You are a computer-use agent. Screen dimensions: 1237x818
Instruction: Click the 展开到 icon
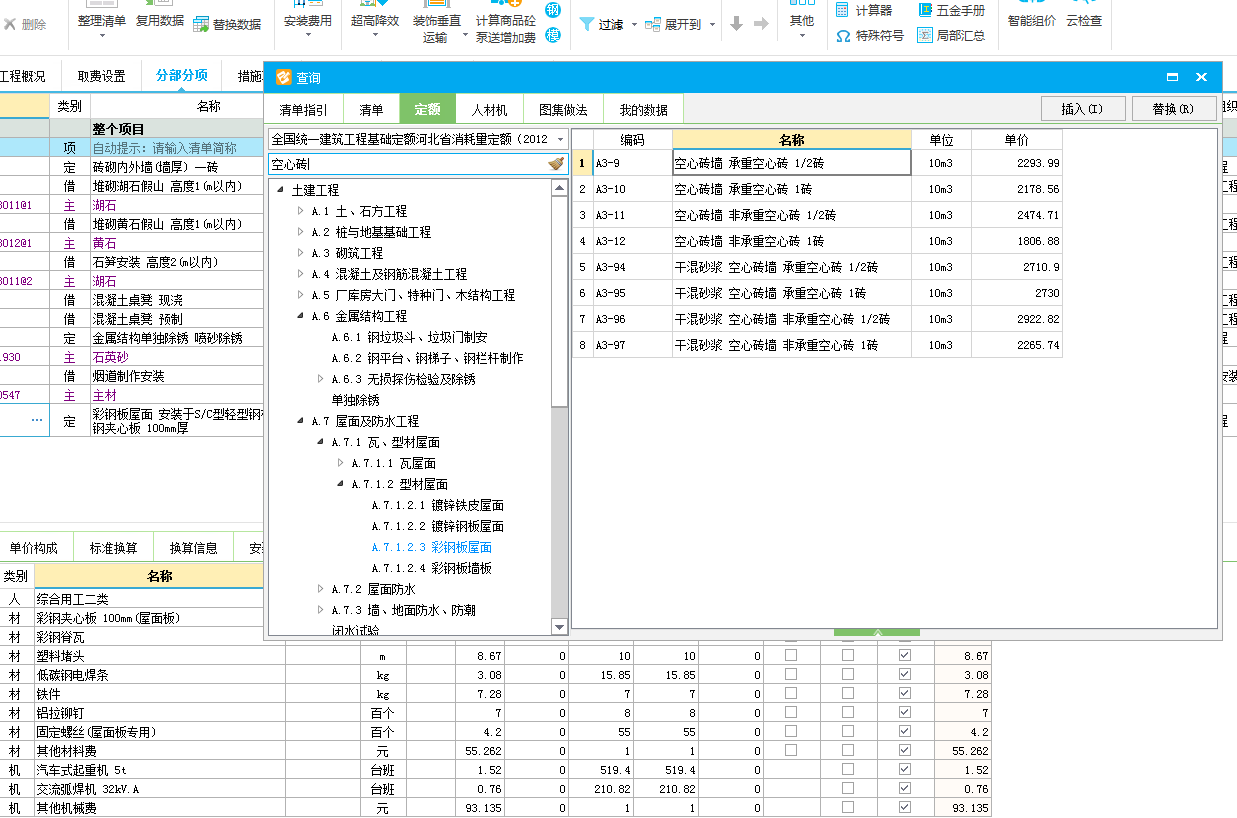click(x=652, y=24)
